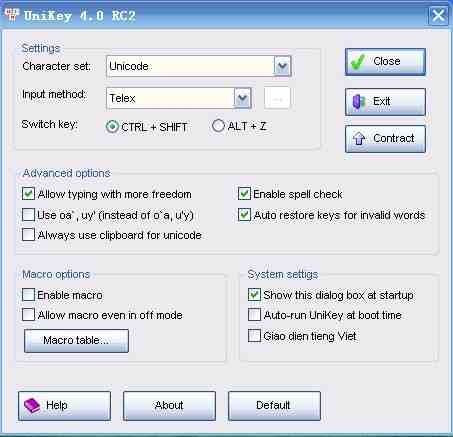This screenshot has height=437, width=453.
Task: Switch to Giao dien tieng Viet
Action: [x=254, y=336]
